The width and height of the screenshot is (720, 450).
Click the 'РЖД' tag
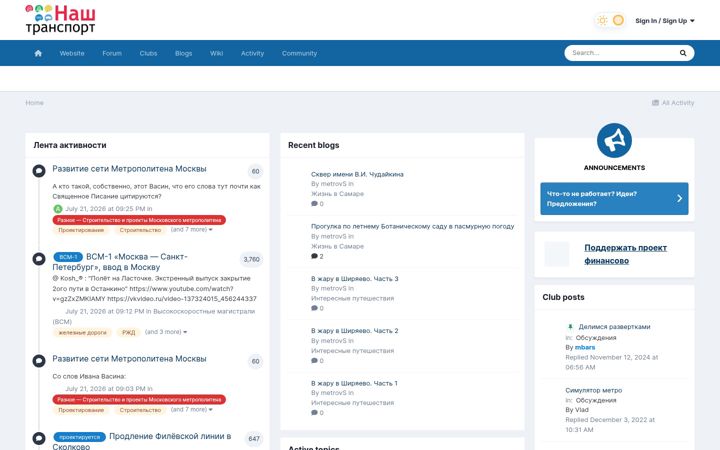[129, 332]
